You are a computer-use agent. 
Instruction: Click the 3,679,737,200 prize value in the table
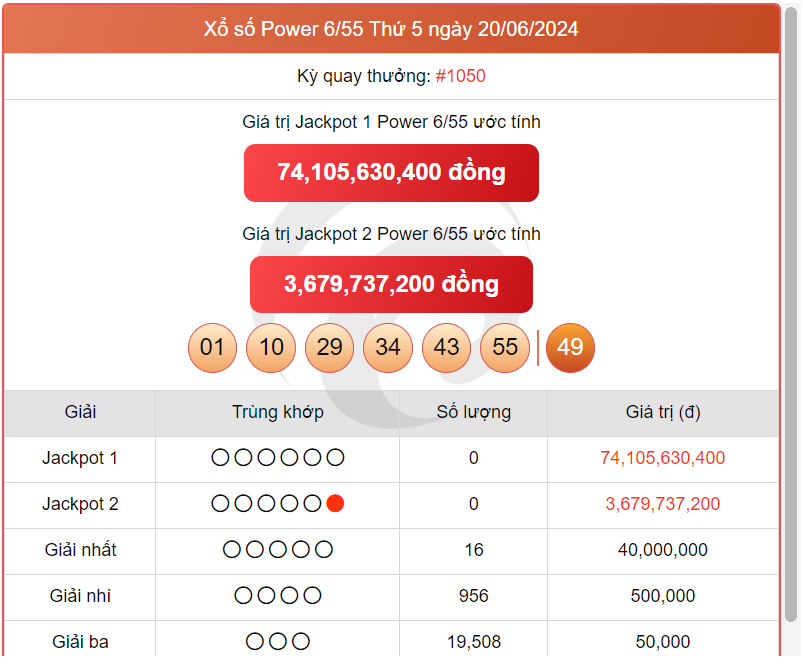click(663, 503)
